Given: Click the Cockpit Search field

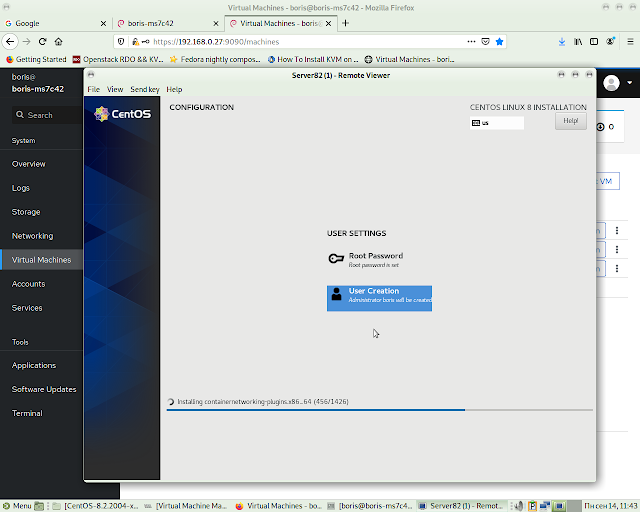Looking at the screenshot, I should (47, 115).
